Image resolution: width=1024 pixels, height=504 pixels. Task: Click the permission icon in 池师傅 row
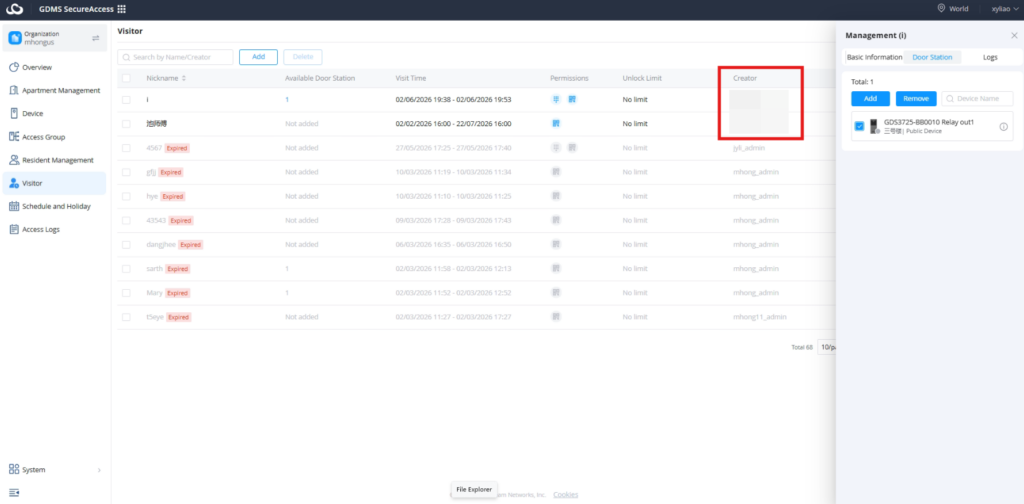[556, 123]
